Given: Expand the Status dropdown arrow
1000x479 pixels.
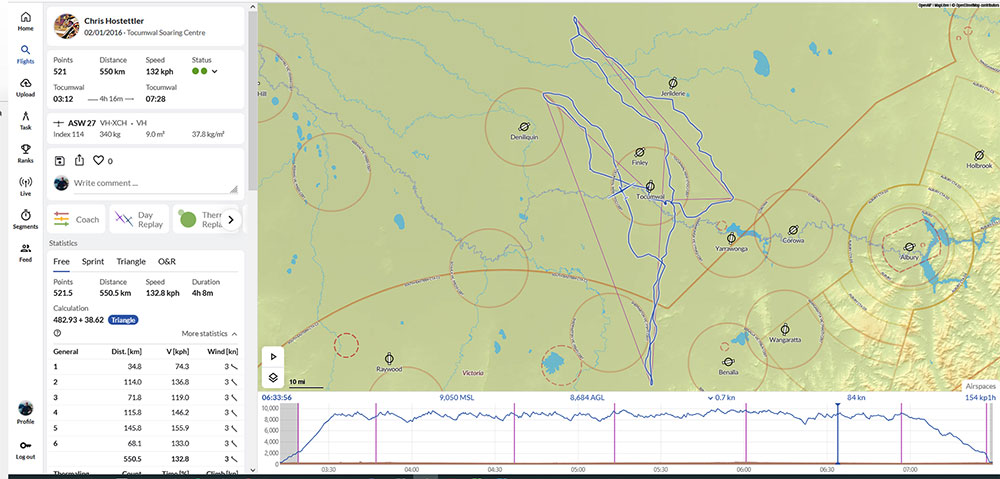Looking at the screenshot, I should tap(214, 71).
